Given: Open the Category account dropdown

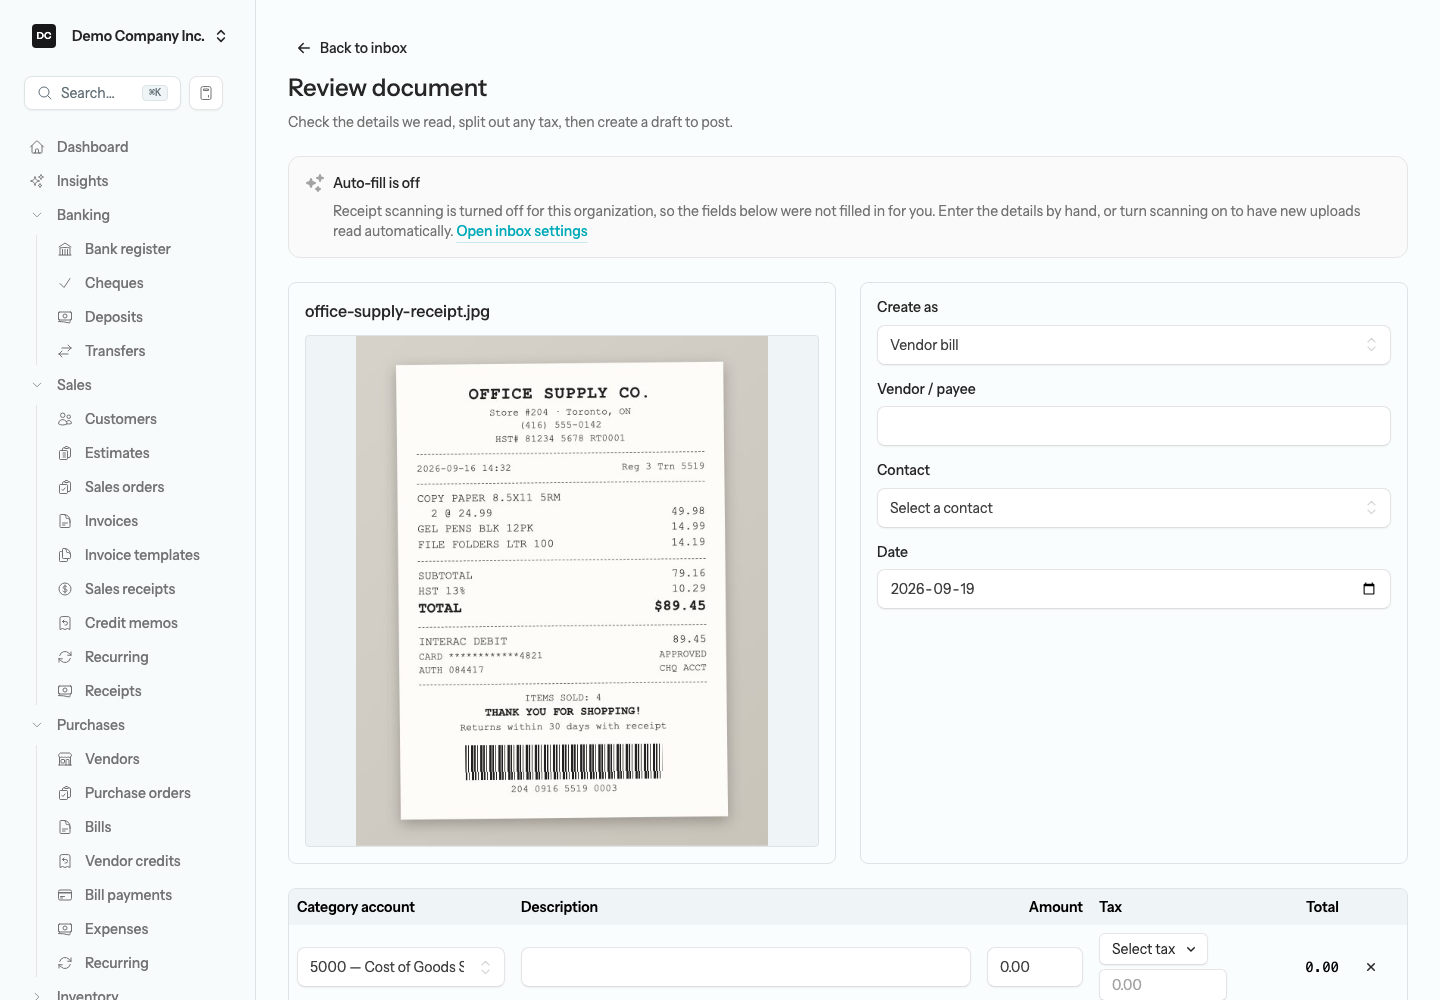Looking at the screenshot, I should tap(401, 967).
